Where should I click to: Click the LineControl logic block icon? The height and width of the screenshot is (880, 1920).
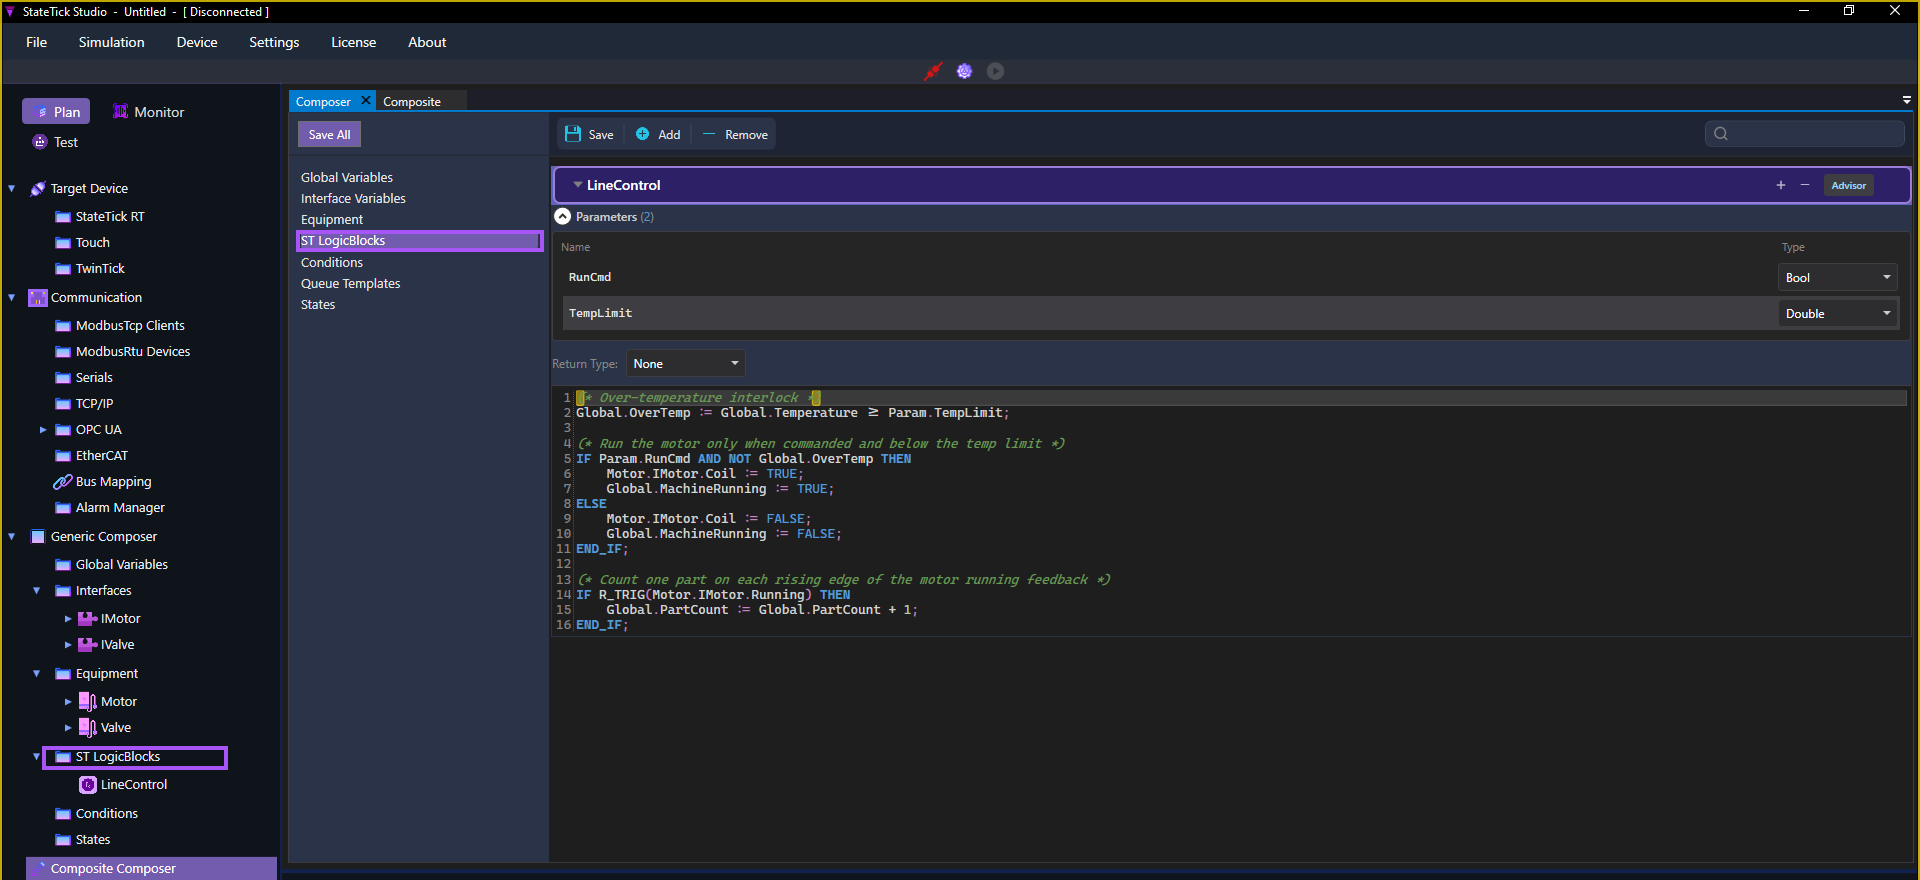pos(88,785)
